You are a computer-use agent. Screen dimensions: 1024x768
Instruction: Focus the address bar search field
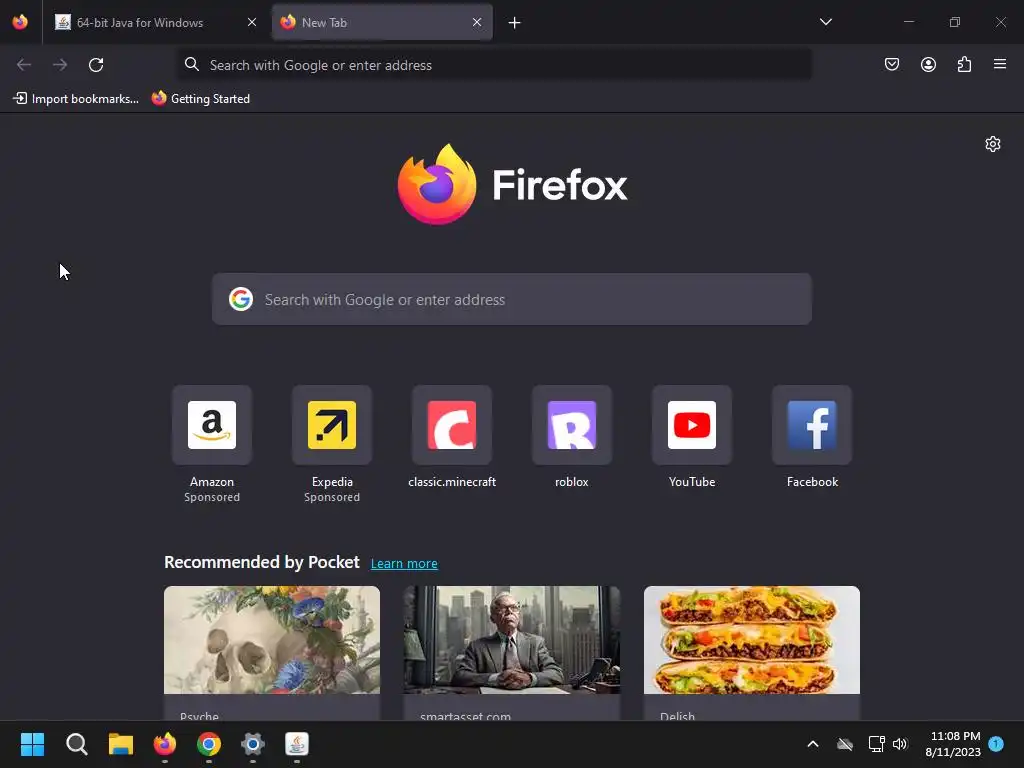coord(494,65)
